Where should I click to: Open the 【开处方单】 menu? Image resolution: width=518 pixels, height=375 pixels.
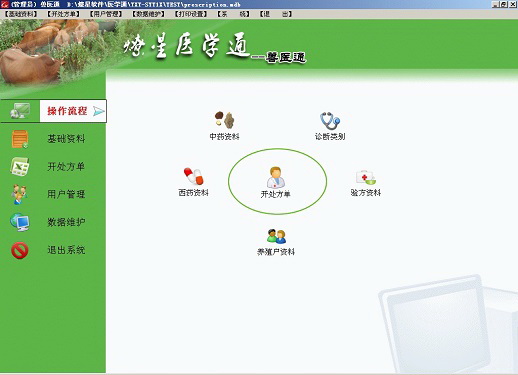tap(63, 14)
